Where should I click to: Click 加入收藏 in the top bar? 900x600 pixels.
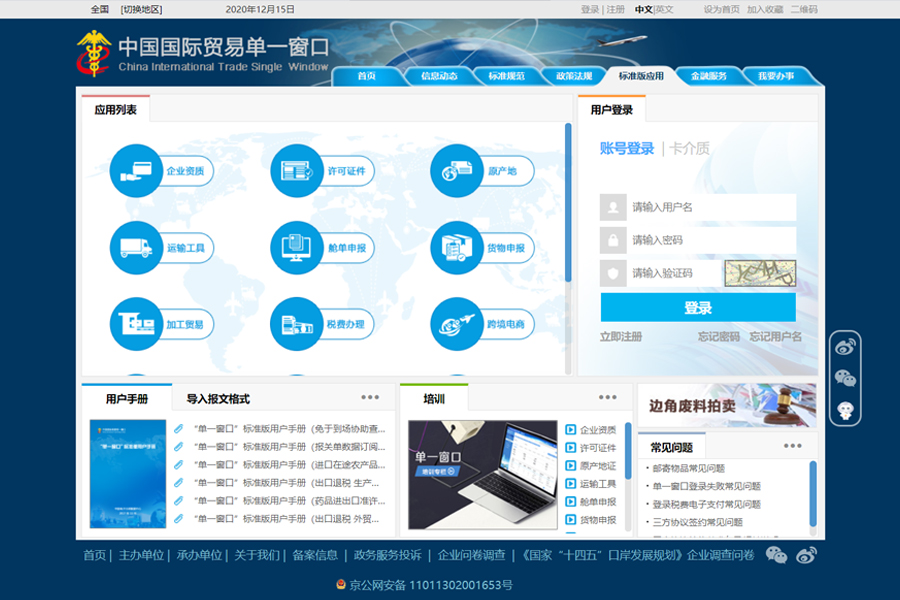click(x=765, y=9)
